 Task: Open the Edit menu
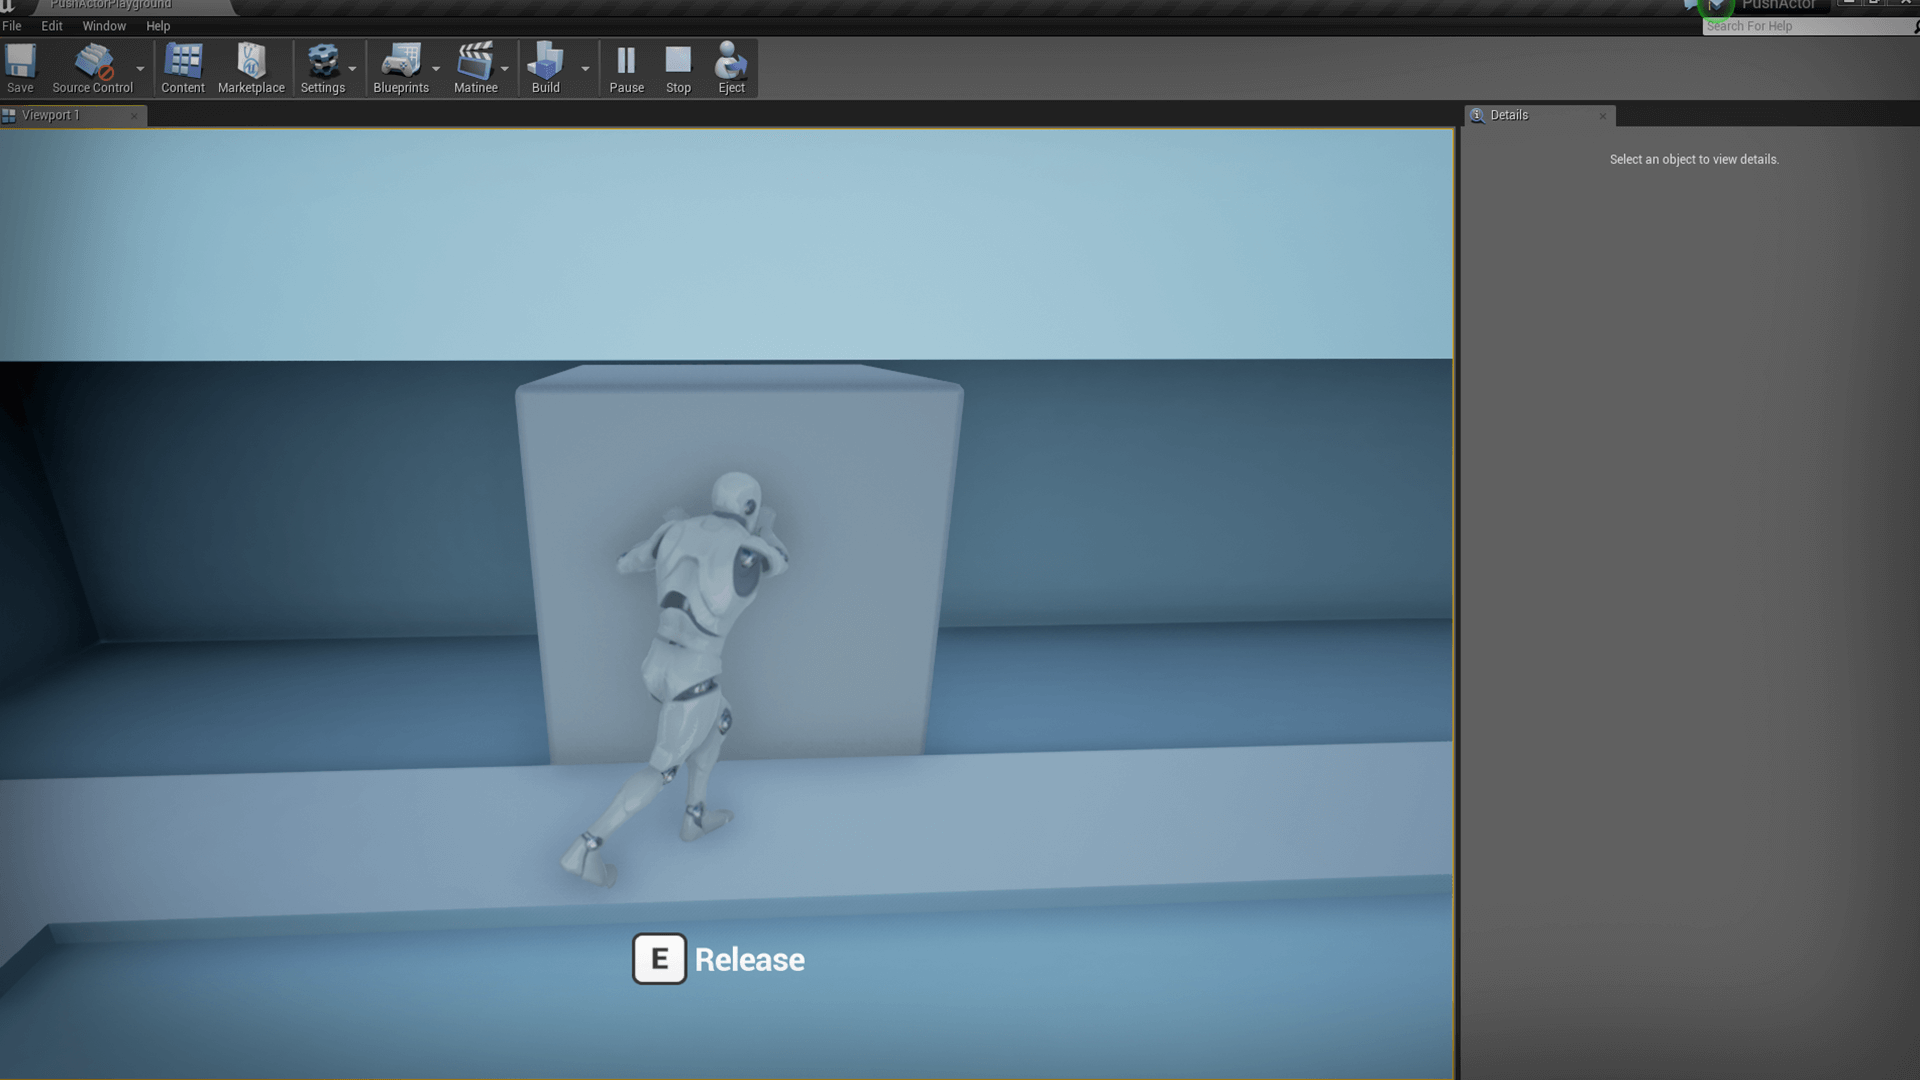(51, 25)
